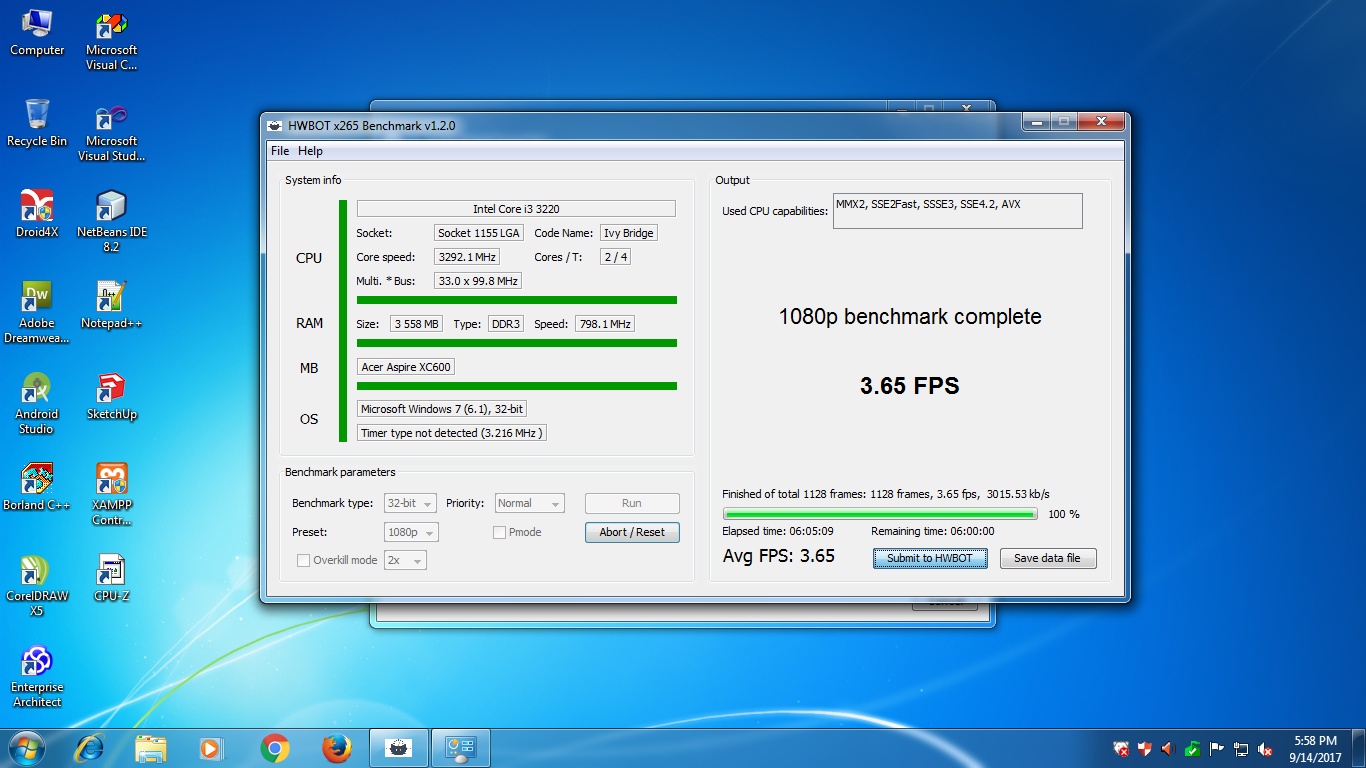This screenshot has height=768, width=1366.
Task: Open the network connection tray icon
Action: 1241,749
